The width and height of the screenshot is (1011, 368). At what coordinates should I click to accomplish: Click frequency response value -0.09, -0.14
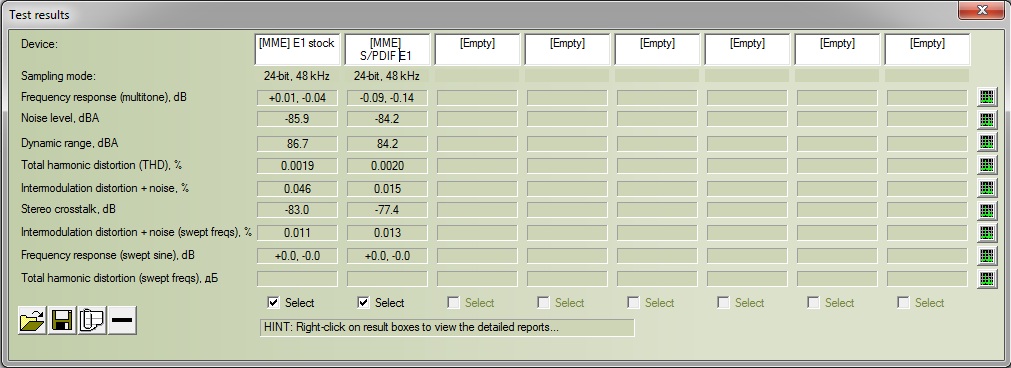387,98
